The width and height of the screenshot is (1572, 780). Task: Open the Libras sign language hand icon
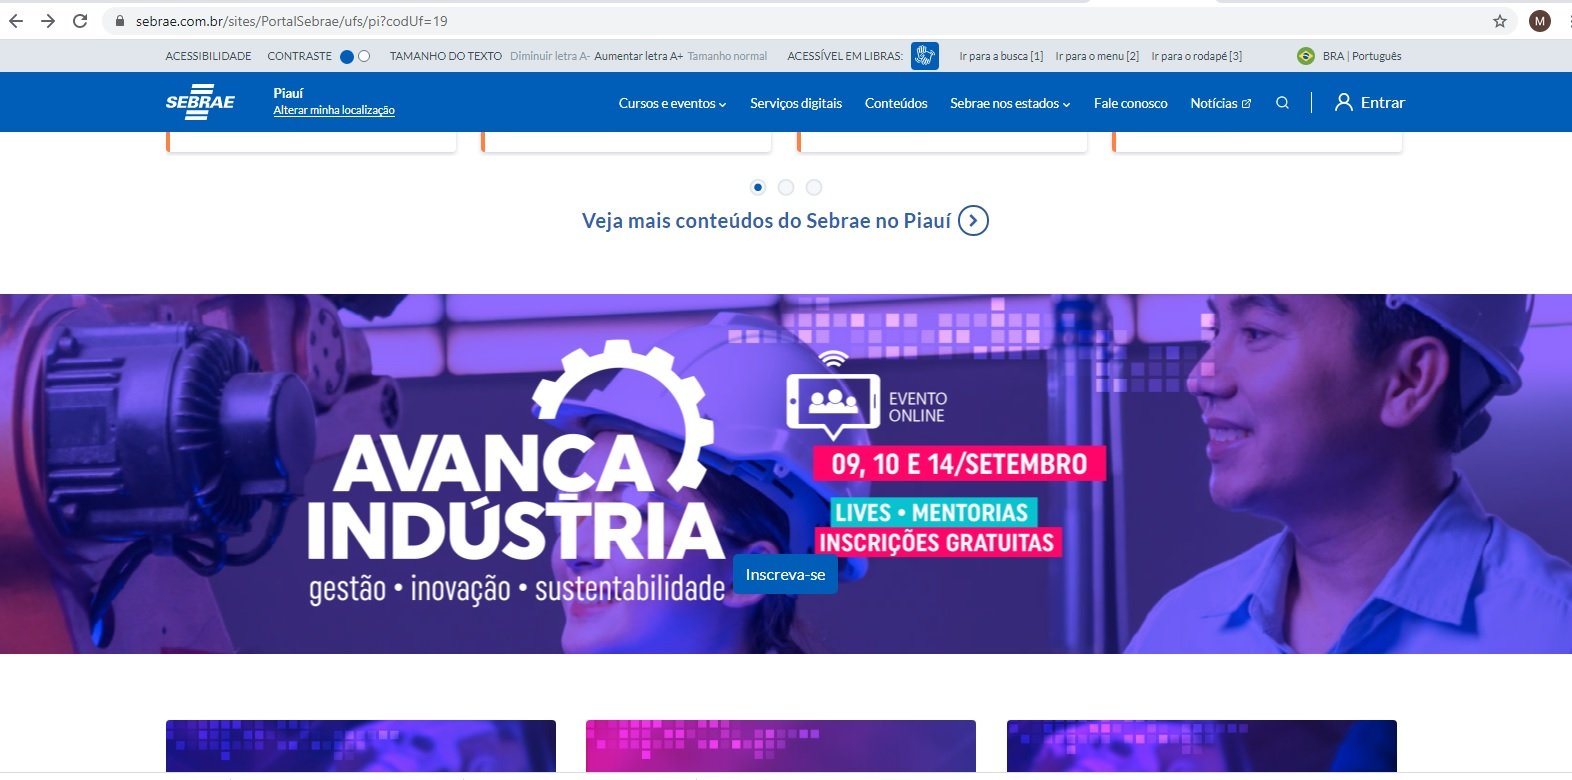click(925, 56)
